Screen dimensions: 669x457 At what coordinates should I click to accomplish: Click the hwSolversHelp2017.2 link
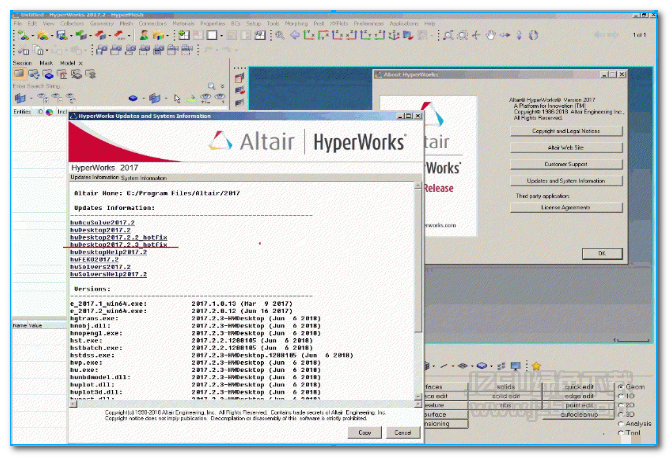(x=108, y=274)
